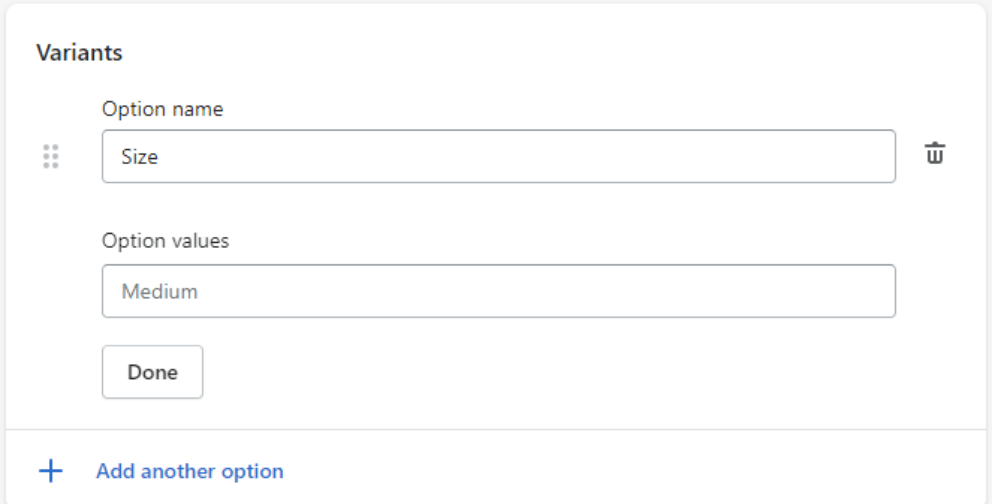Image resolution: width=992 pixels, height=504 pixels.
Task: Click the six-dot drag handle beside Size
Action: 51,156
